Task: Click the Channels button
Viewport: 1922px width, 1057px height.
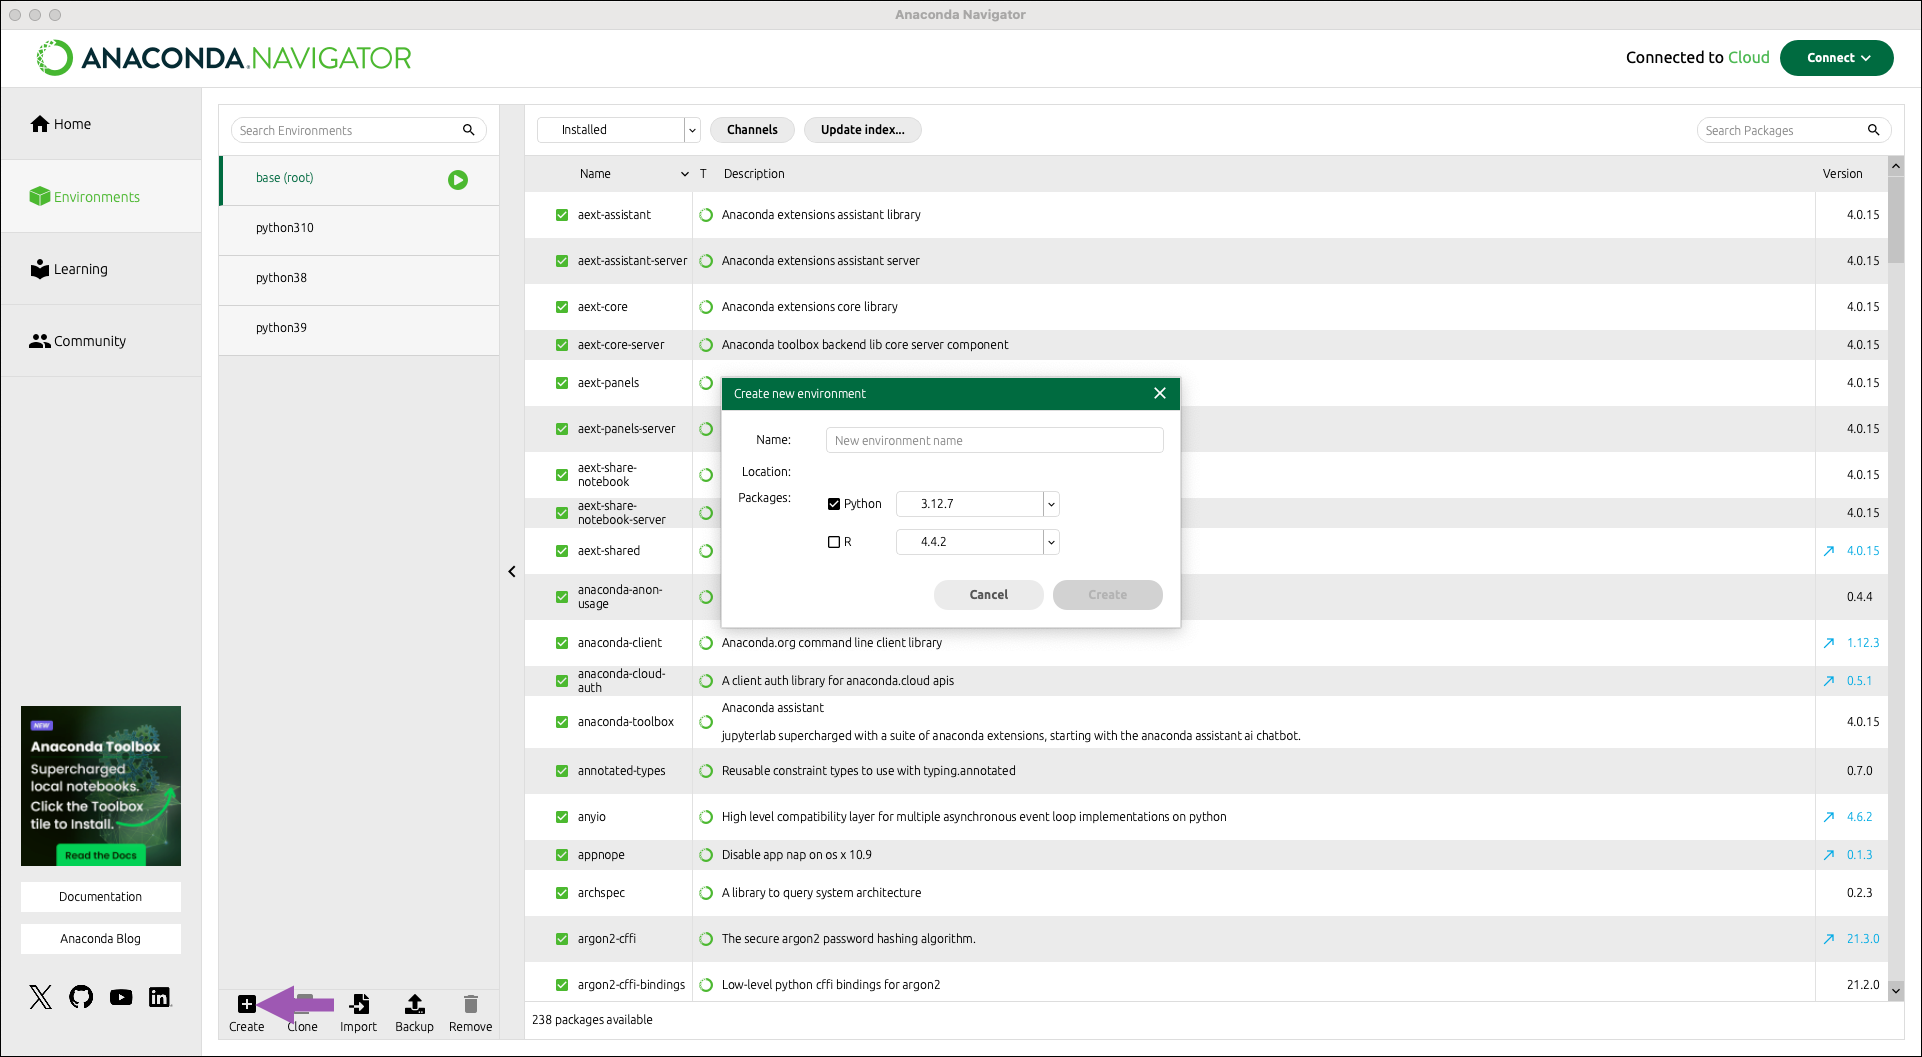Action: 752,130
